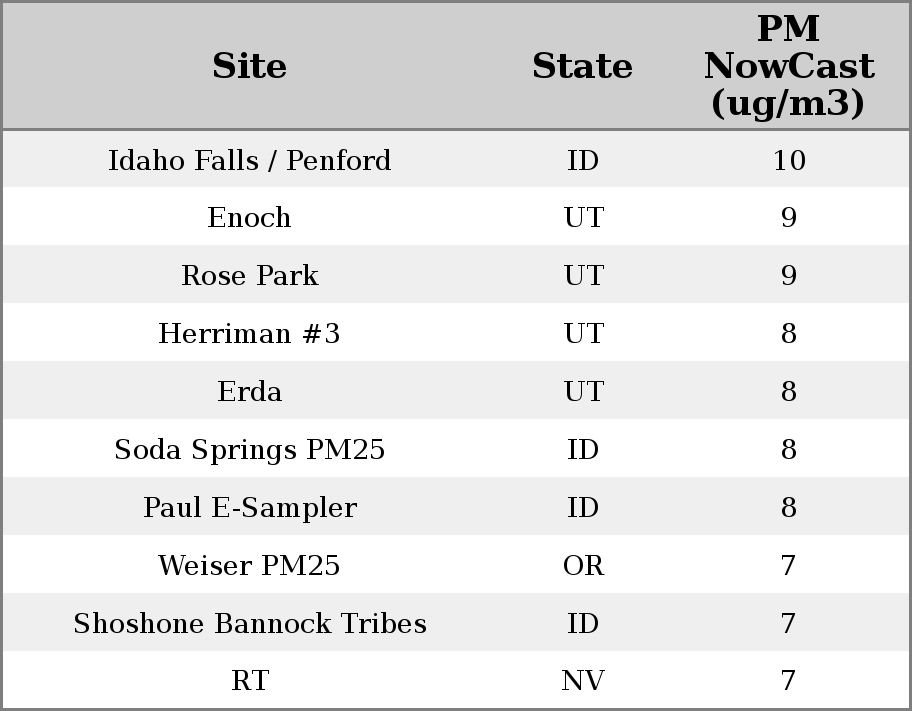Screen dimensions: 912x711
Task: Click the UT state cell for Erda
Action: pos(583,392)
